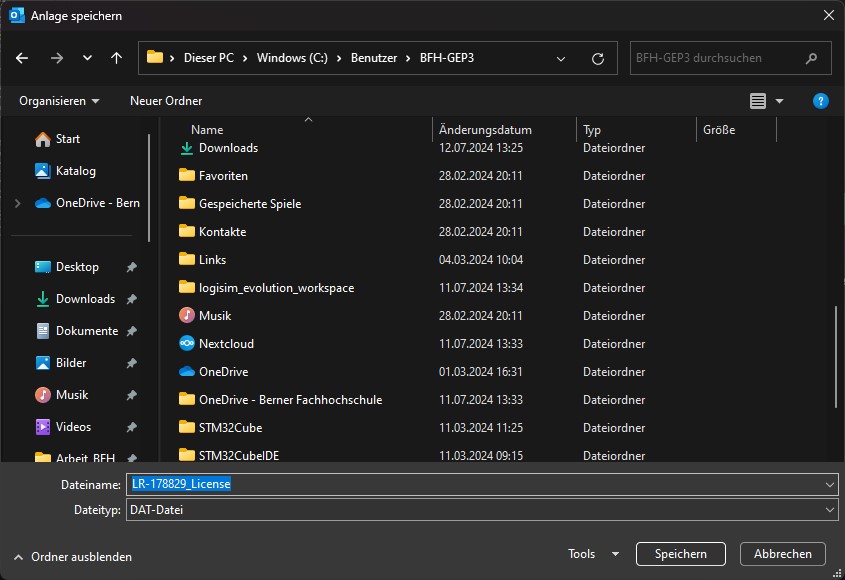Sort by the Typ column header
Screen dimensions: 845x580
coord(592,130)
